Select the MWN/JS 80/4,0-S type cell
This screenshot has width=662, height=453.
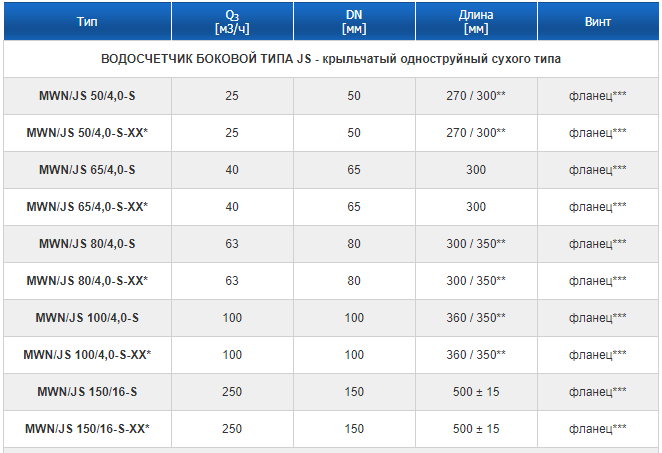click(x=87, y=244)
